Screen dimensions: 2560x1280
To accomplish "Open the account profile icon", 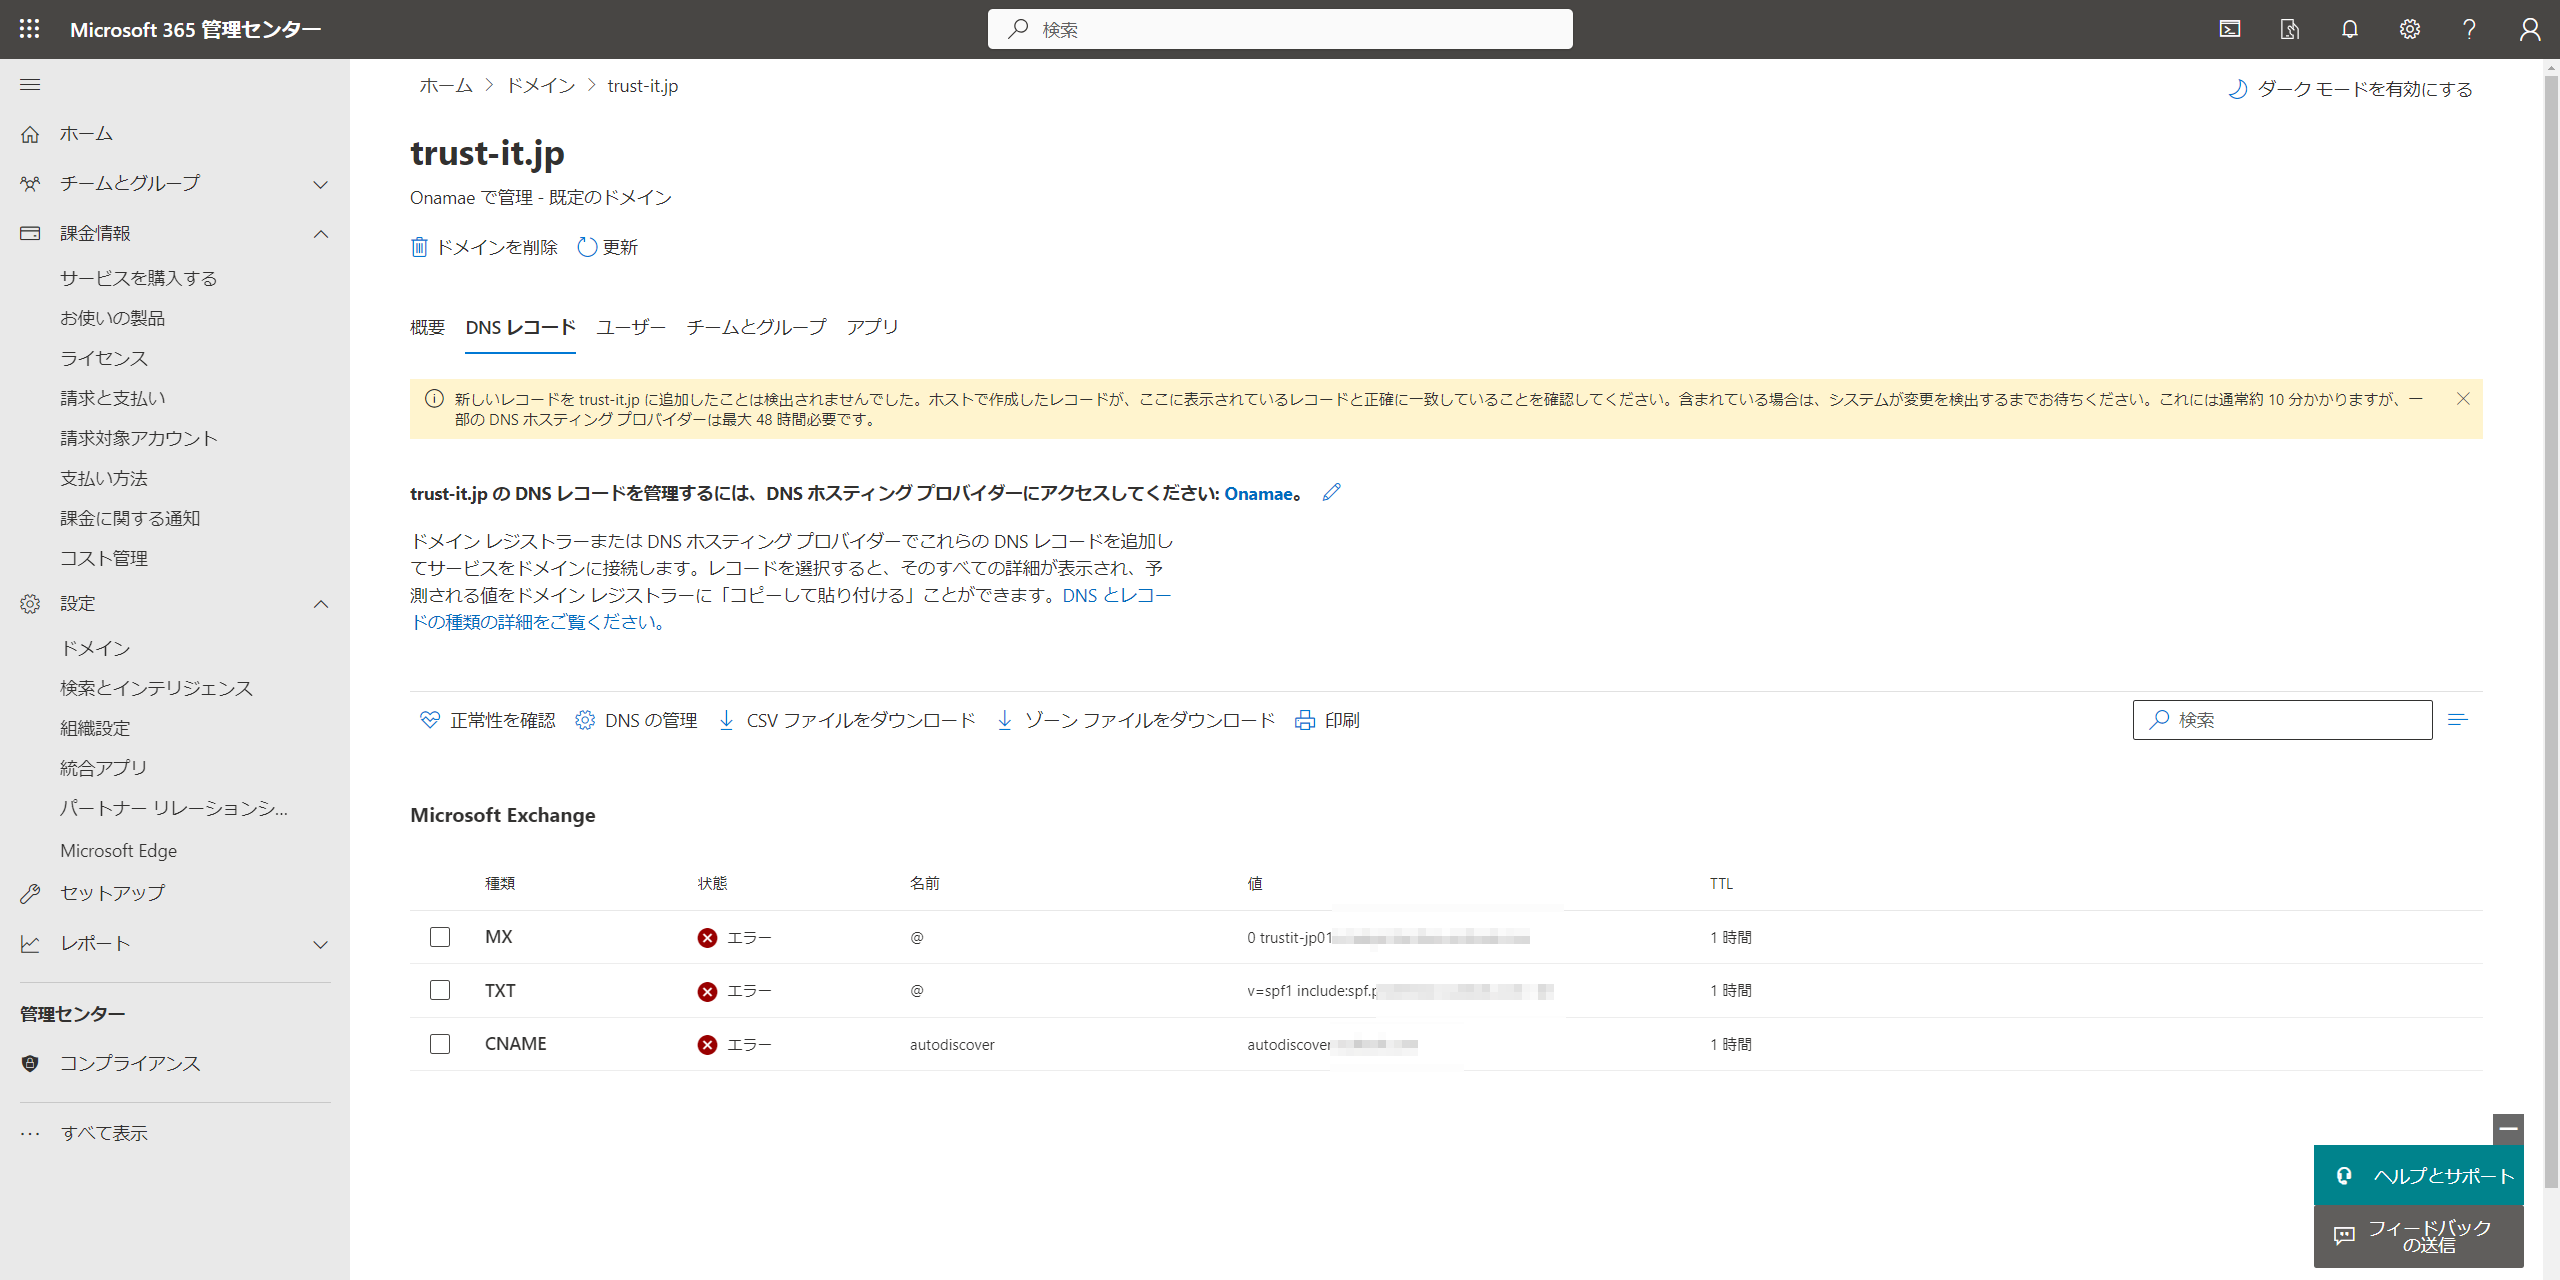I will (2529, 29).
